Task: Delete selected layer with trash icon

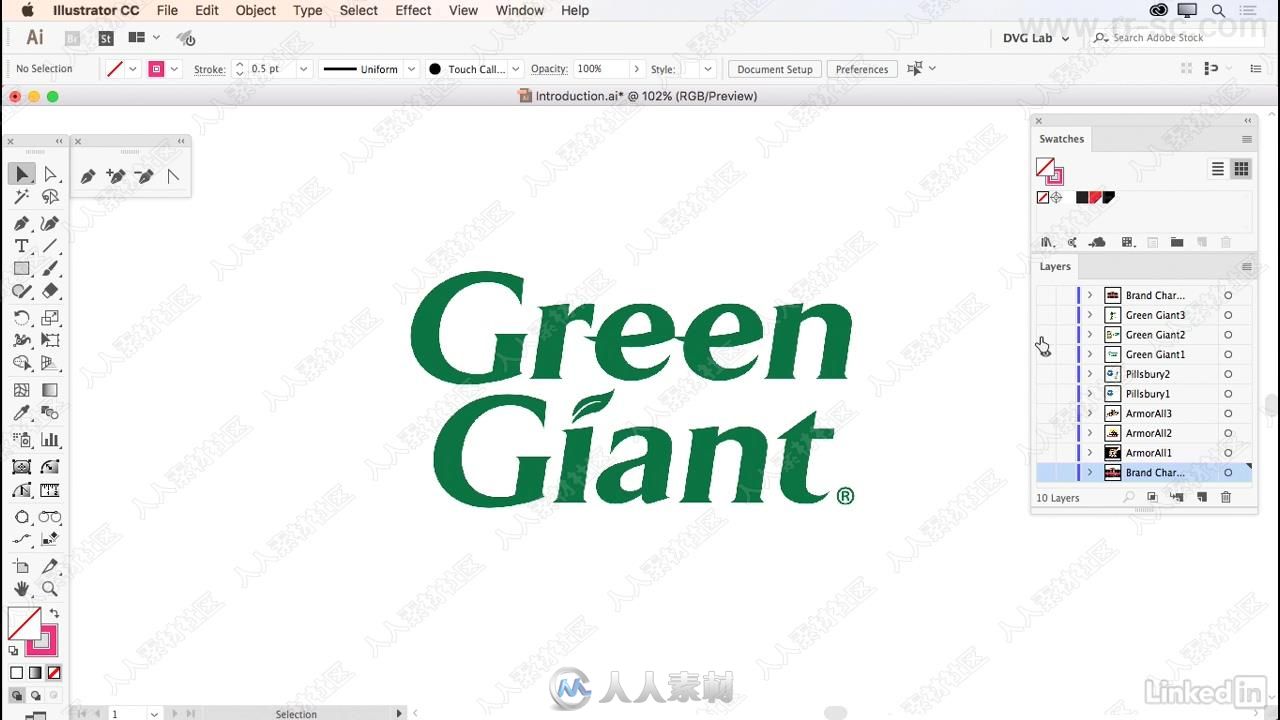Action: click(x=1226, y=497)
